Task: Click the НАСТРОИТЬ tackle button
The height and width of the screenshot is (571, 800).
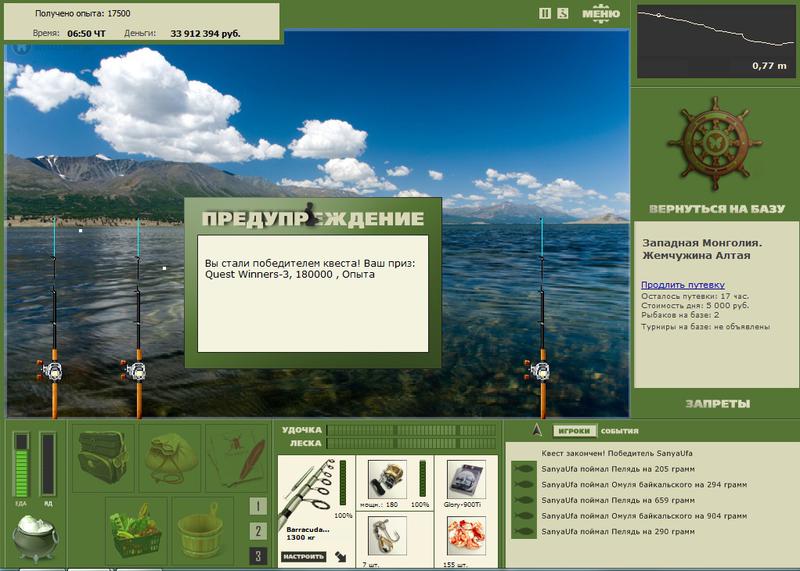Action: coord(304,556)
